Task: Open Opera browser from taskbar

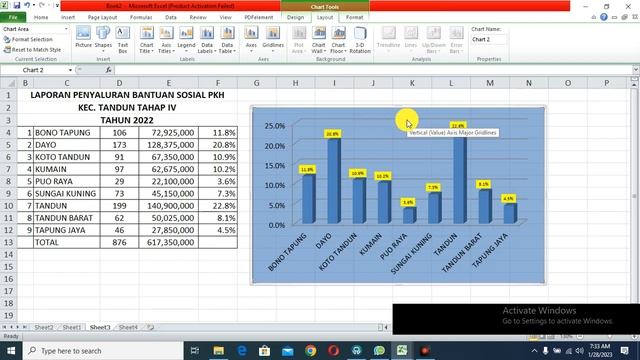Action: [333, 351]
